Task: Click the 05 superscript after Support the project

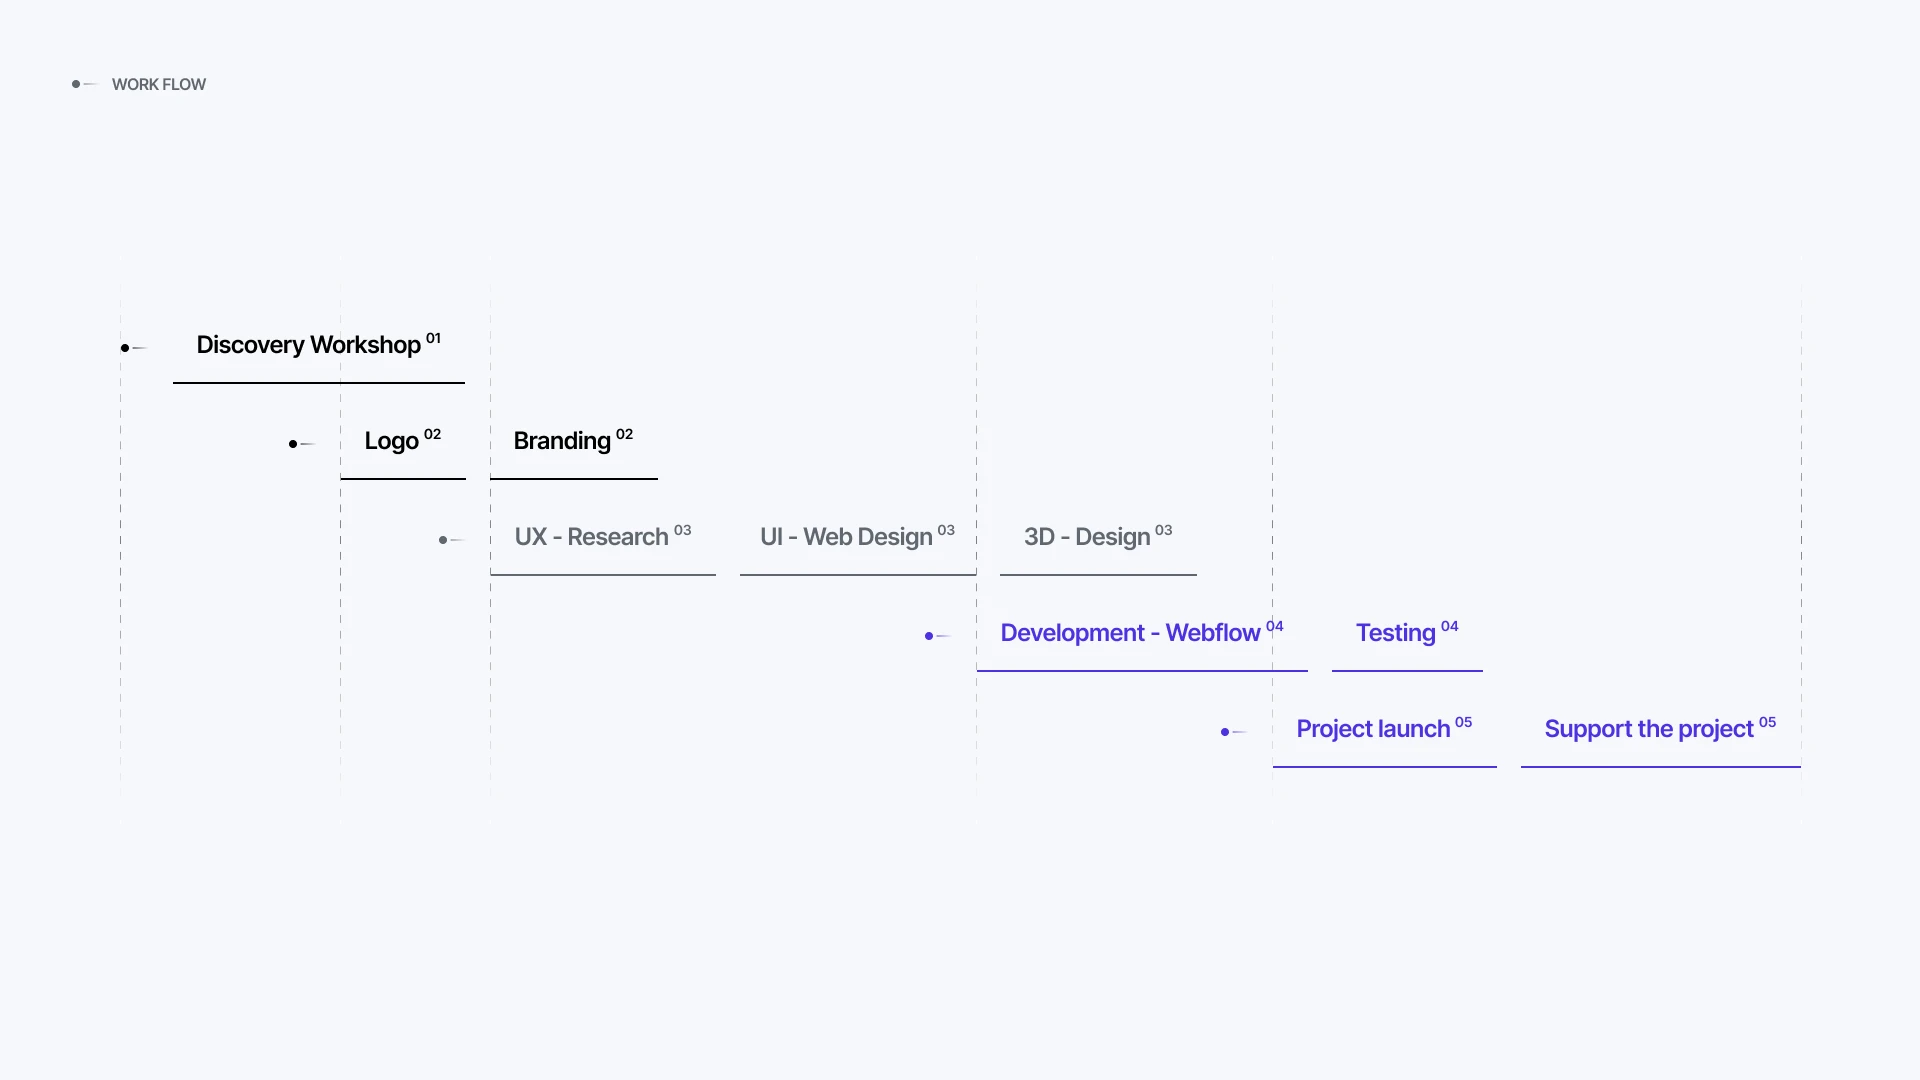Action: coord(1768,722)
